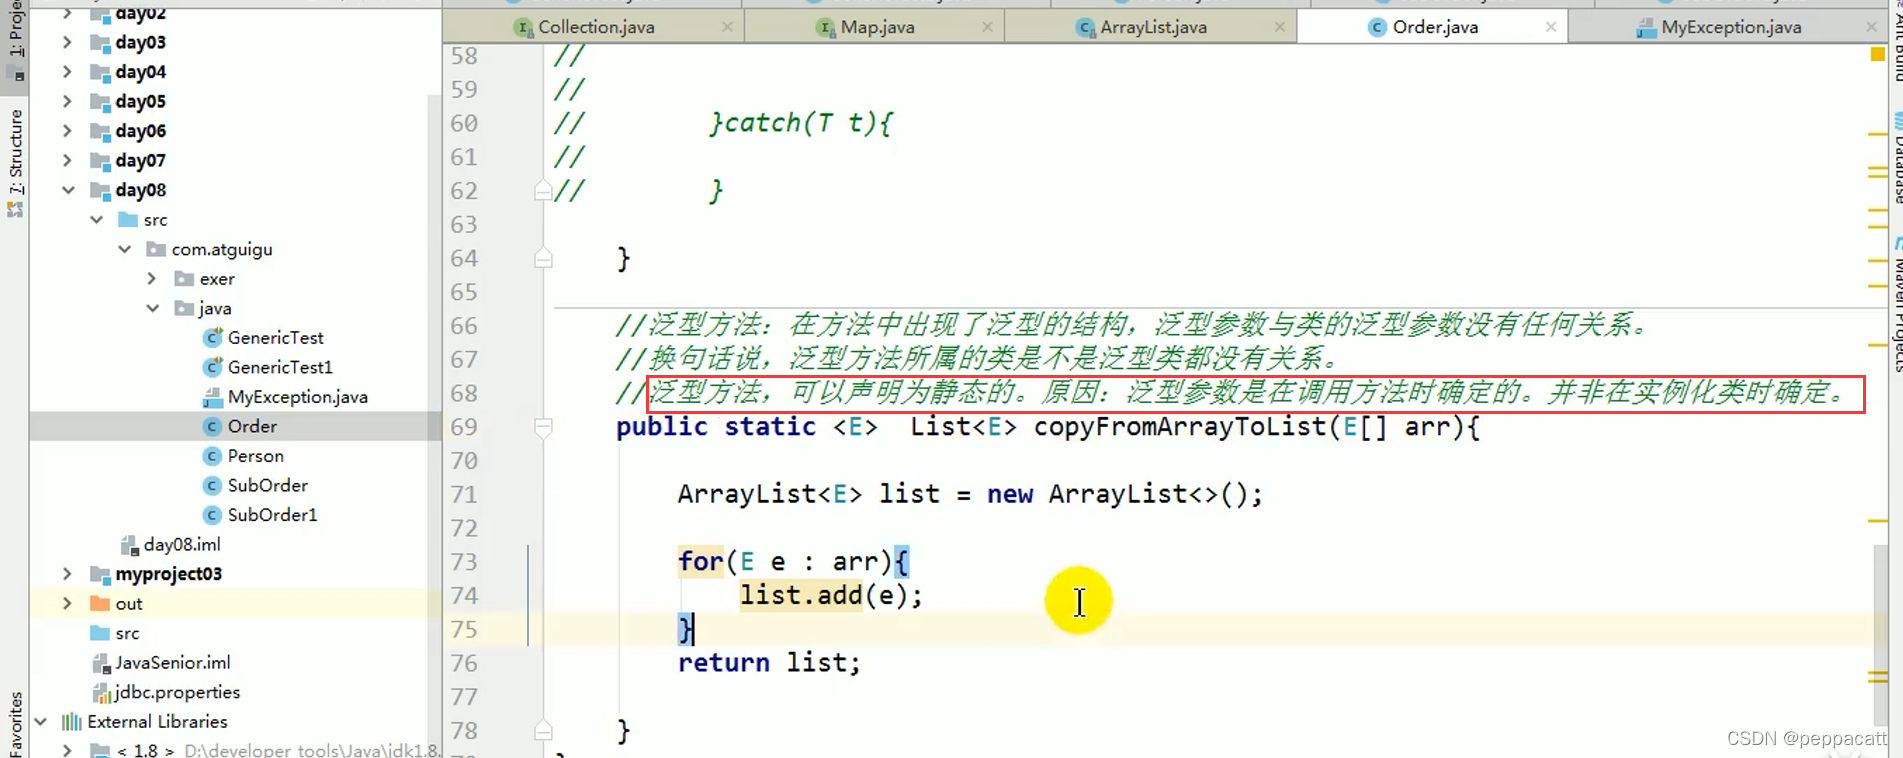Click the Person class icon

212,456
